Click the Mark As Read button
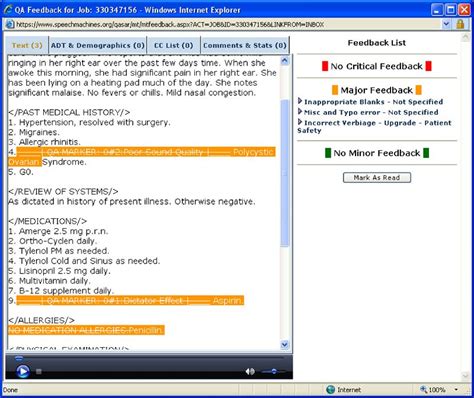 (x=377, y=177)
